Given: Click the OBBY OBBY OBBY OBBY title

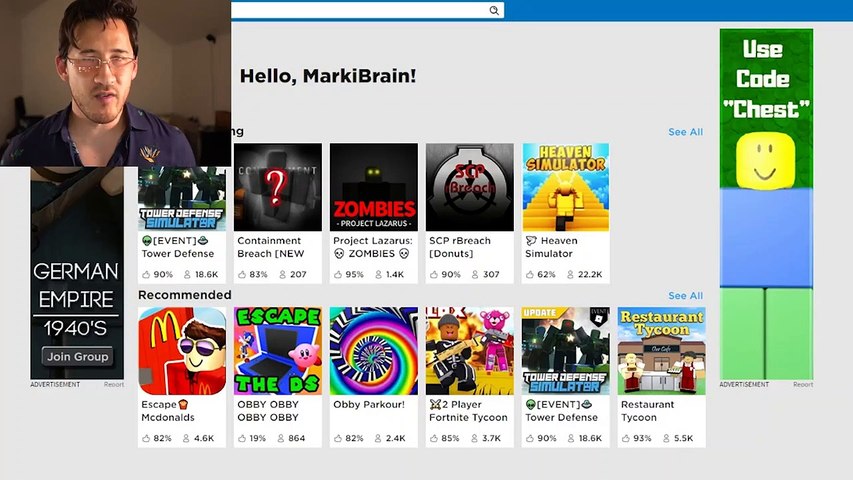Looking at the screenshot, I should [268, 411].
